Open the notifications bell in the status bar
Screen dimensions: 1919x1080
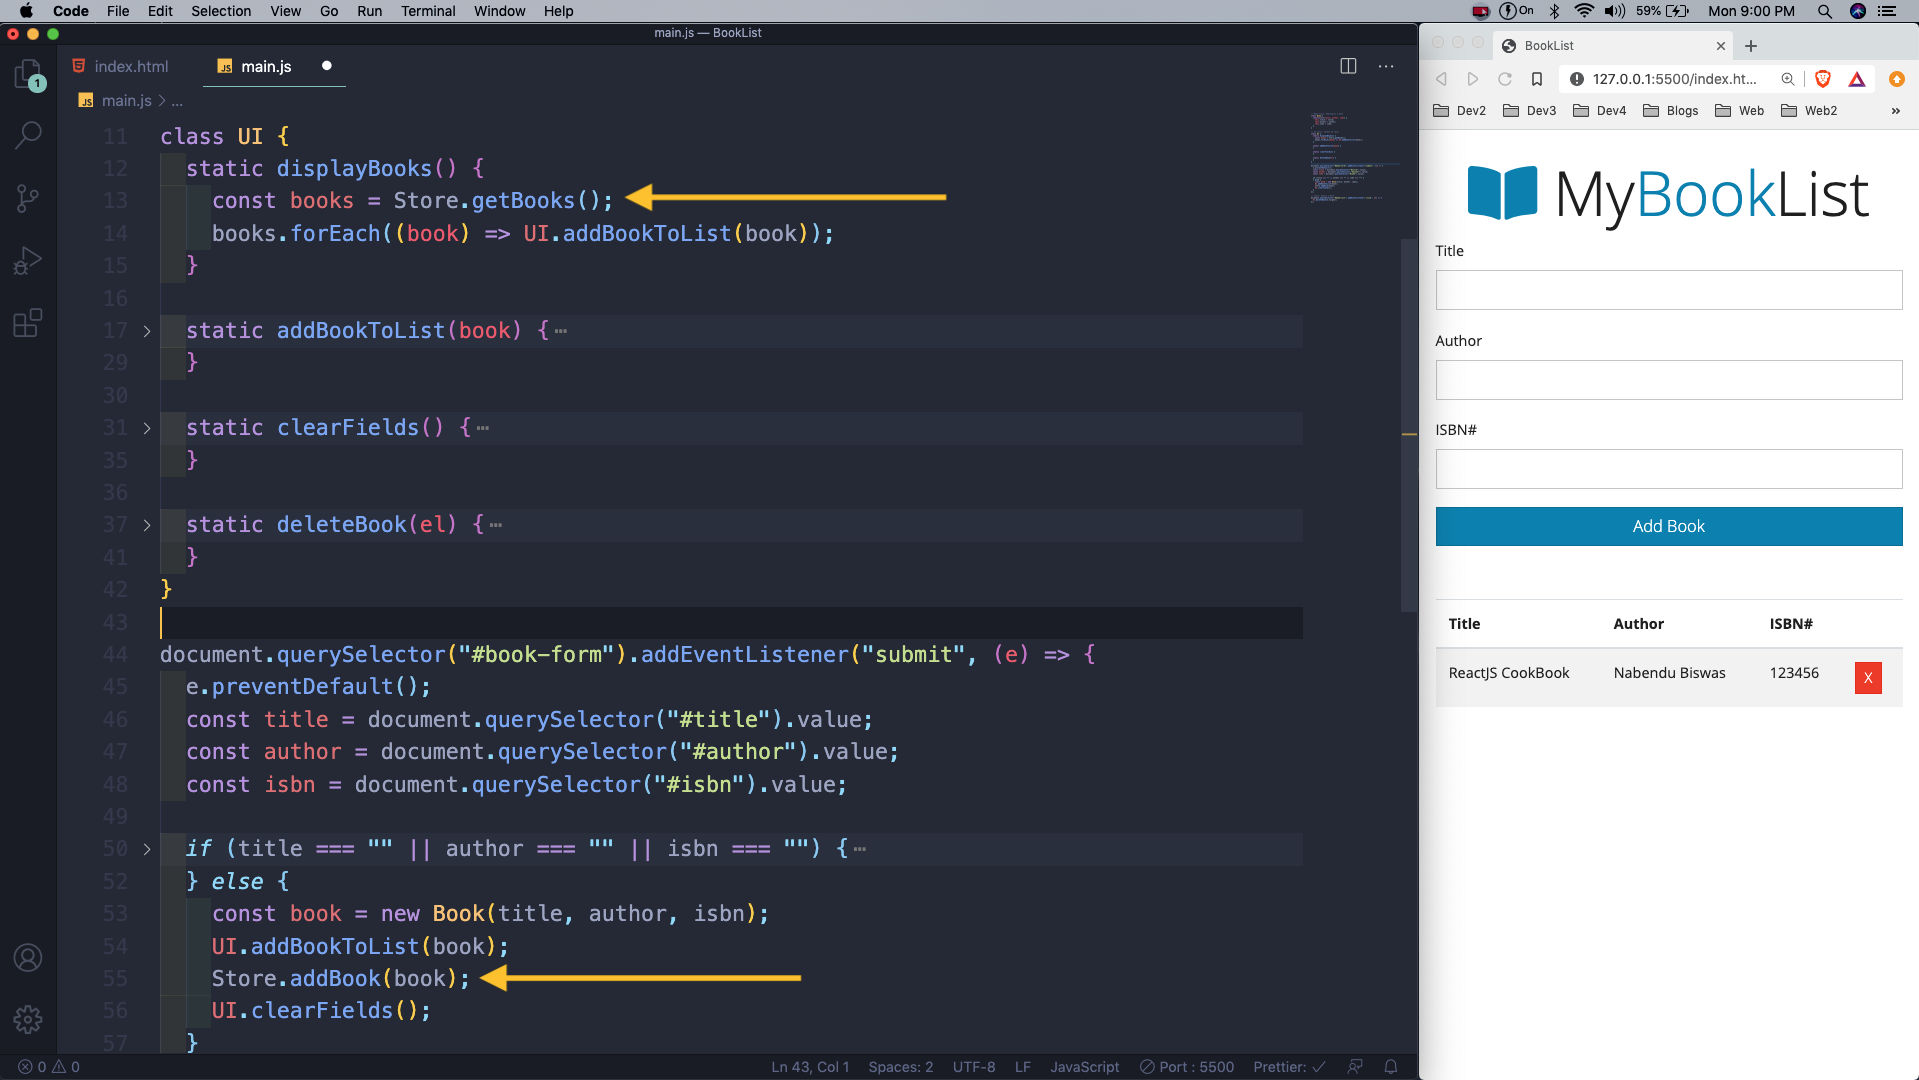click(1390, 1067)
